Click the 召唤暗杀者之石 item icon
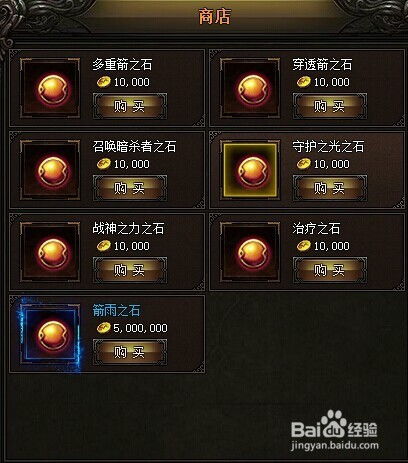This screenshot has width=408, height=463. [x=50, y=170]
